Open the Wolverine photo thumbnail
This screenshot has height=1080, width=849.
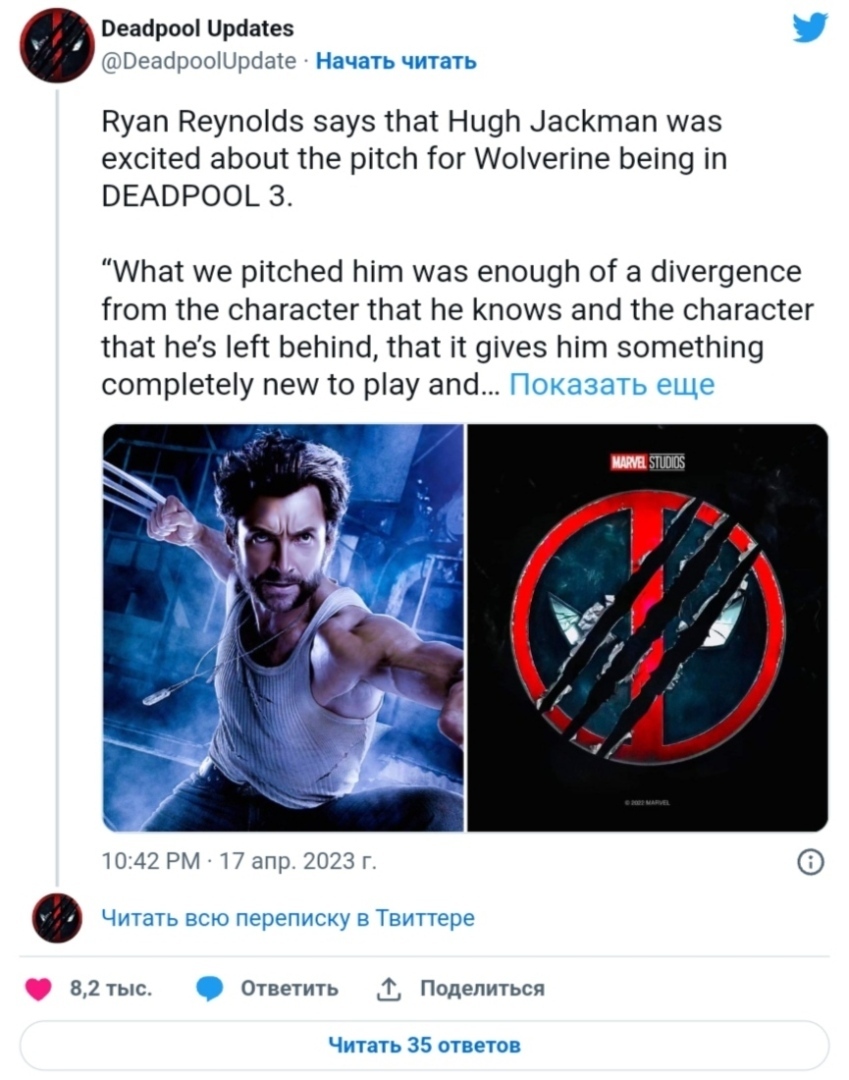click(284, 627)
